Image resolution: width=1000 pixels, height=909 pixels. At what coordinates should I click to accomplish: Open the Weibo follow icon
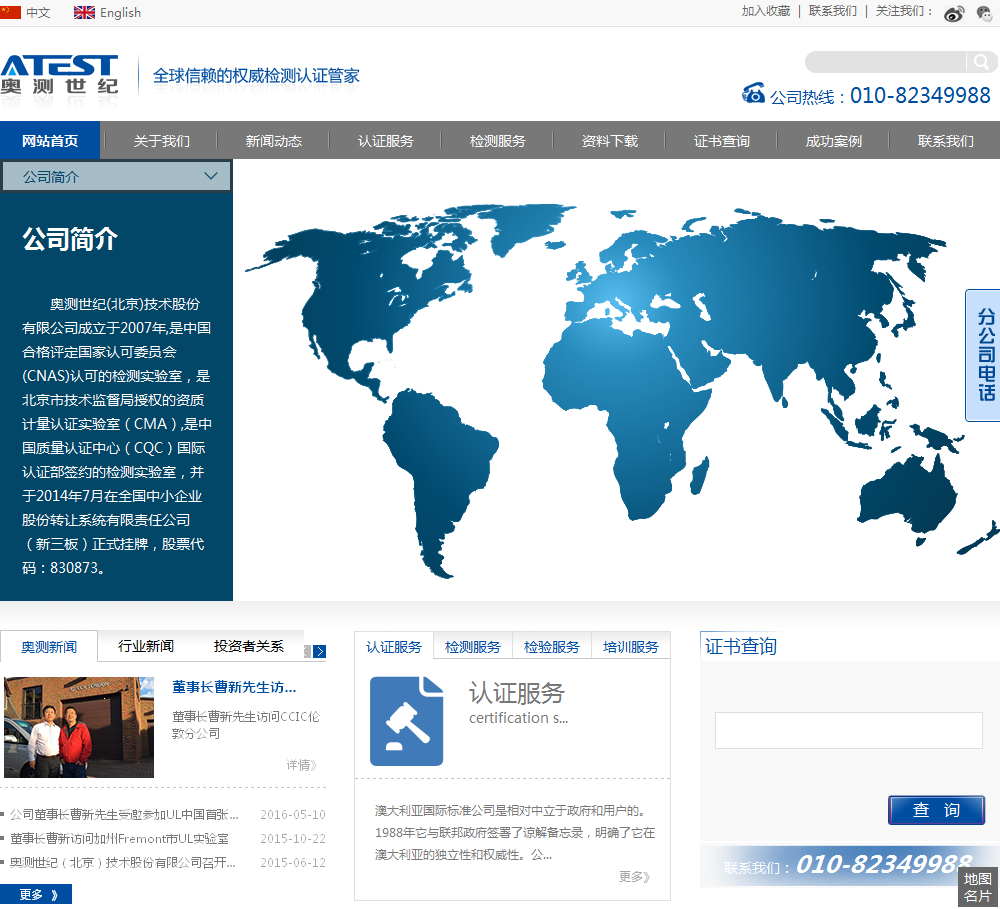click(953, 13)
